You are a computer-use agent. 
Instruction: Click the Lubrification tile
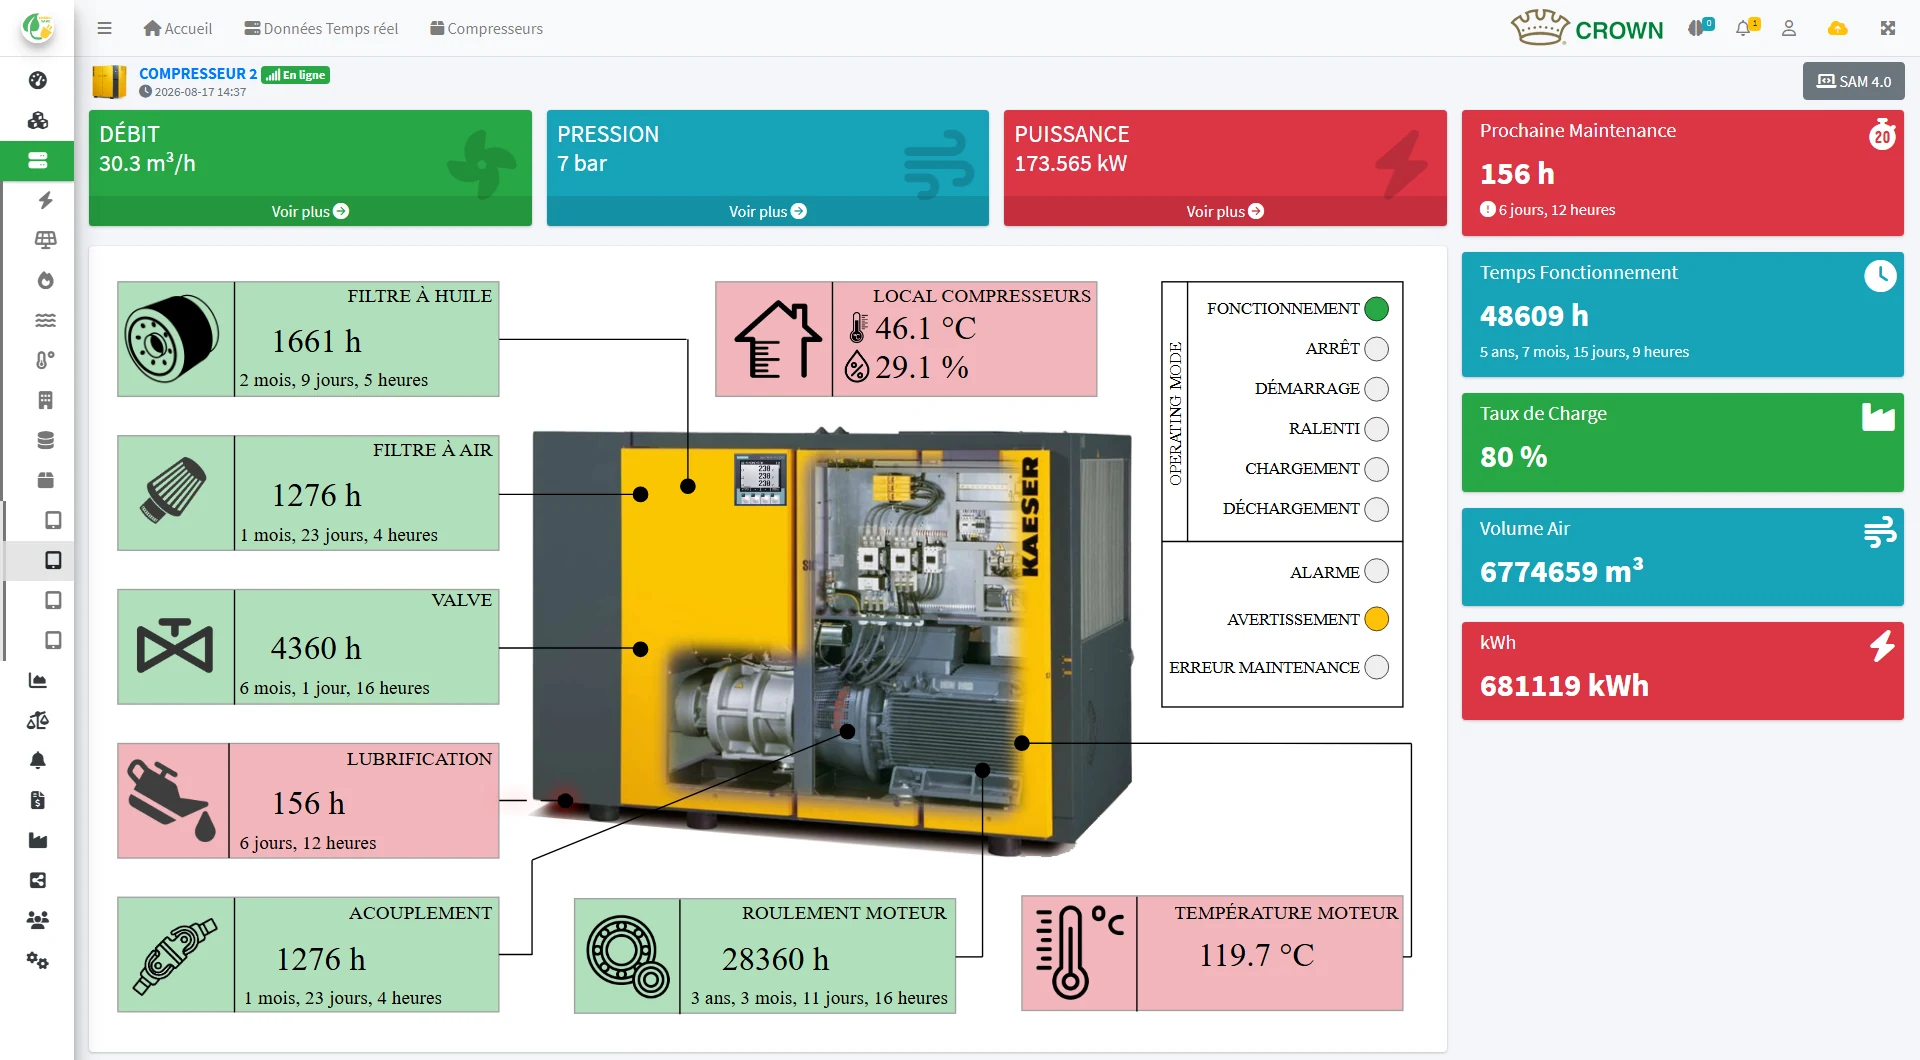308,801
